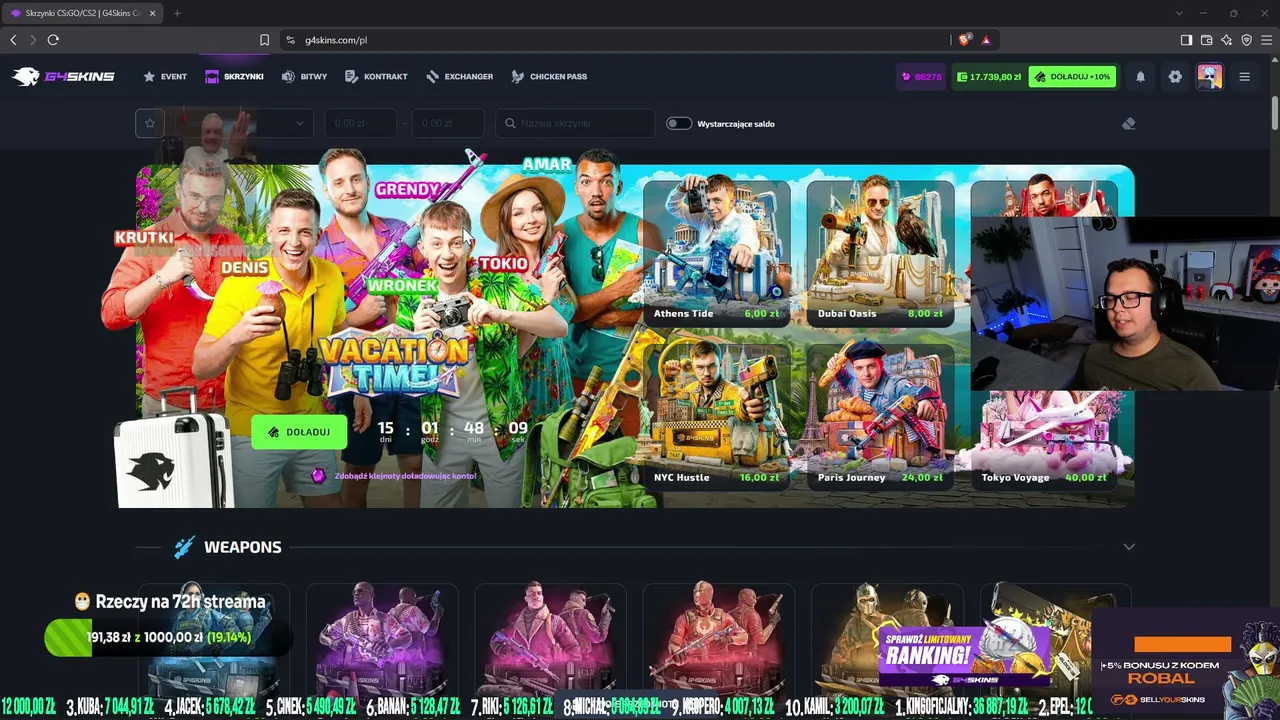The width and height of the screenshot is (1280, 720).
Task: Bookmark this page via the bookmark icon
Action: pos(264,40)
